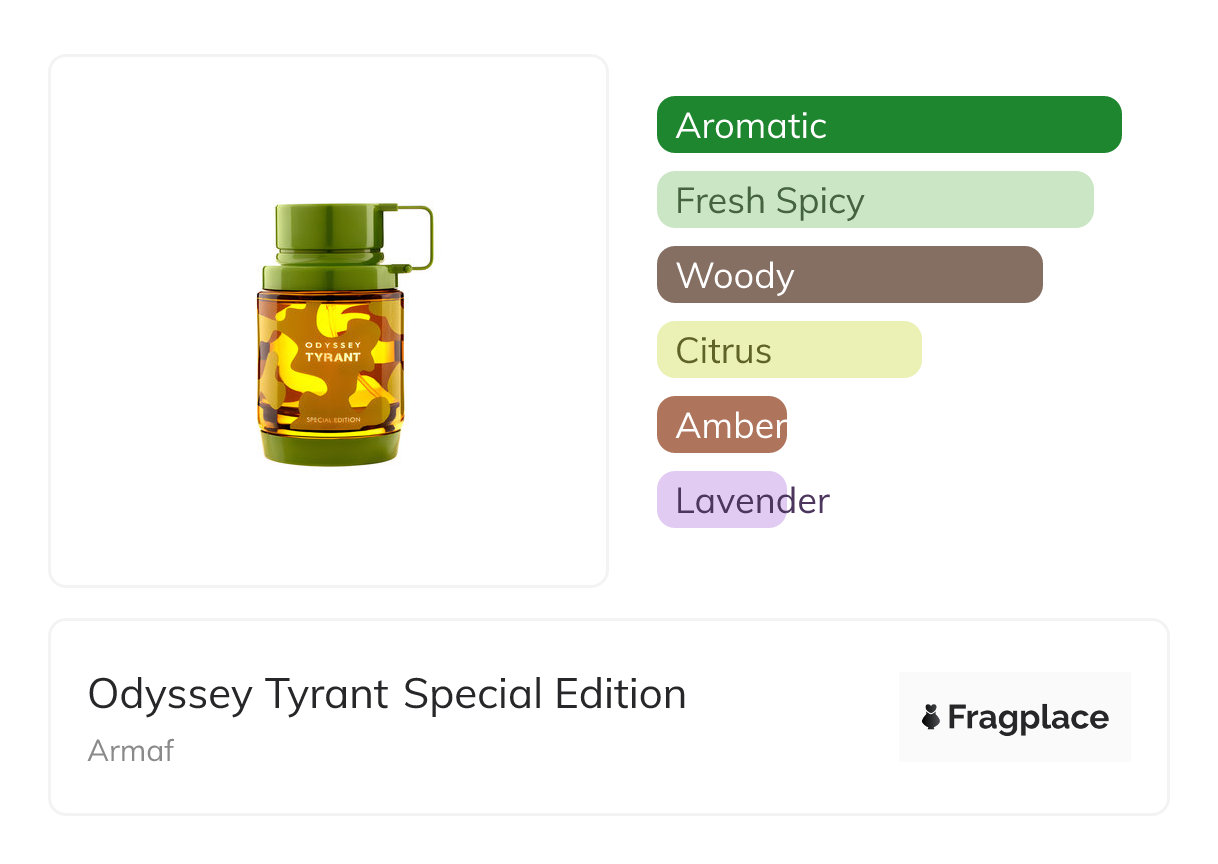Select the Aromatic accord bar

tap(888, 125)
